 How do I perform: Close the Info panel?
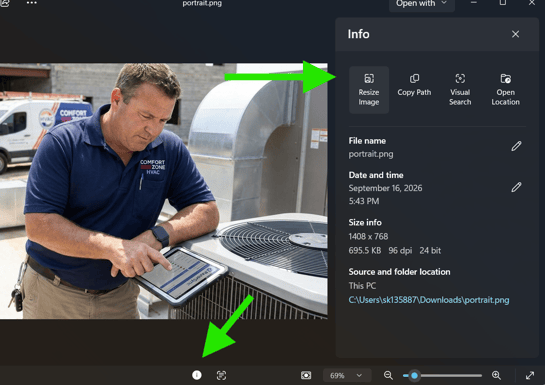515,34
